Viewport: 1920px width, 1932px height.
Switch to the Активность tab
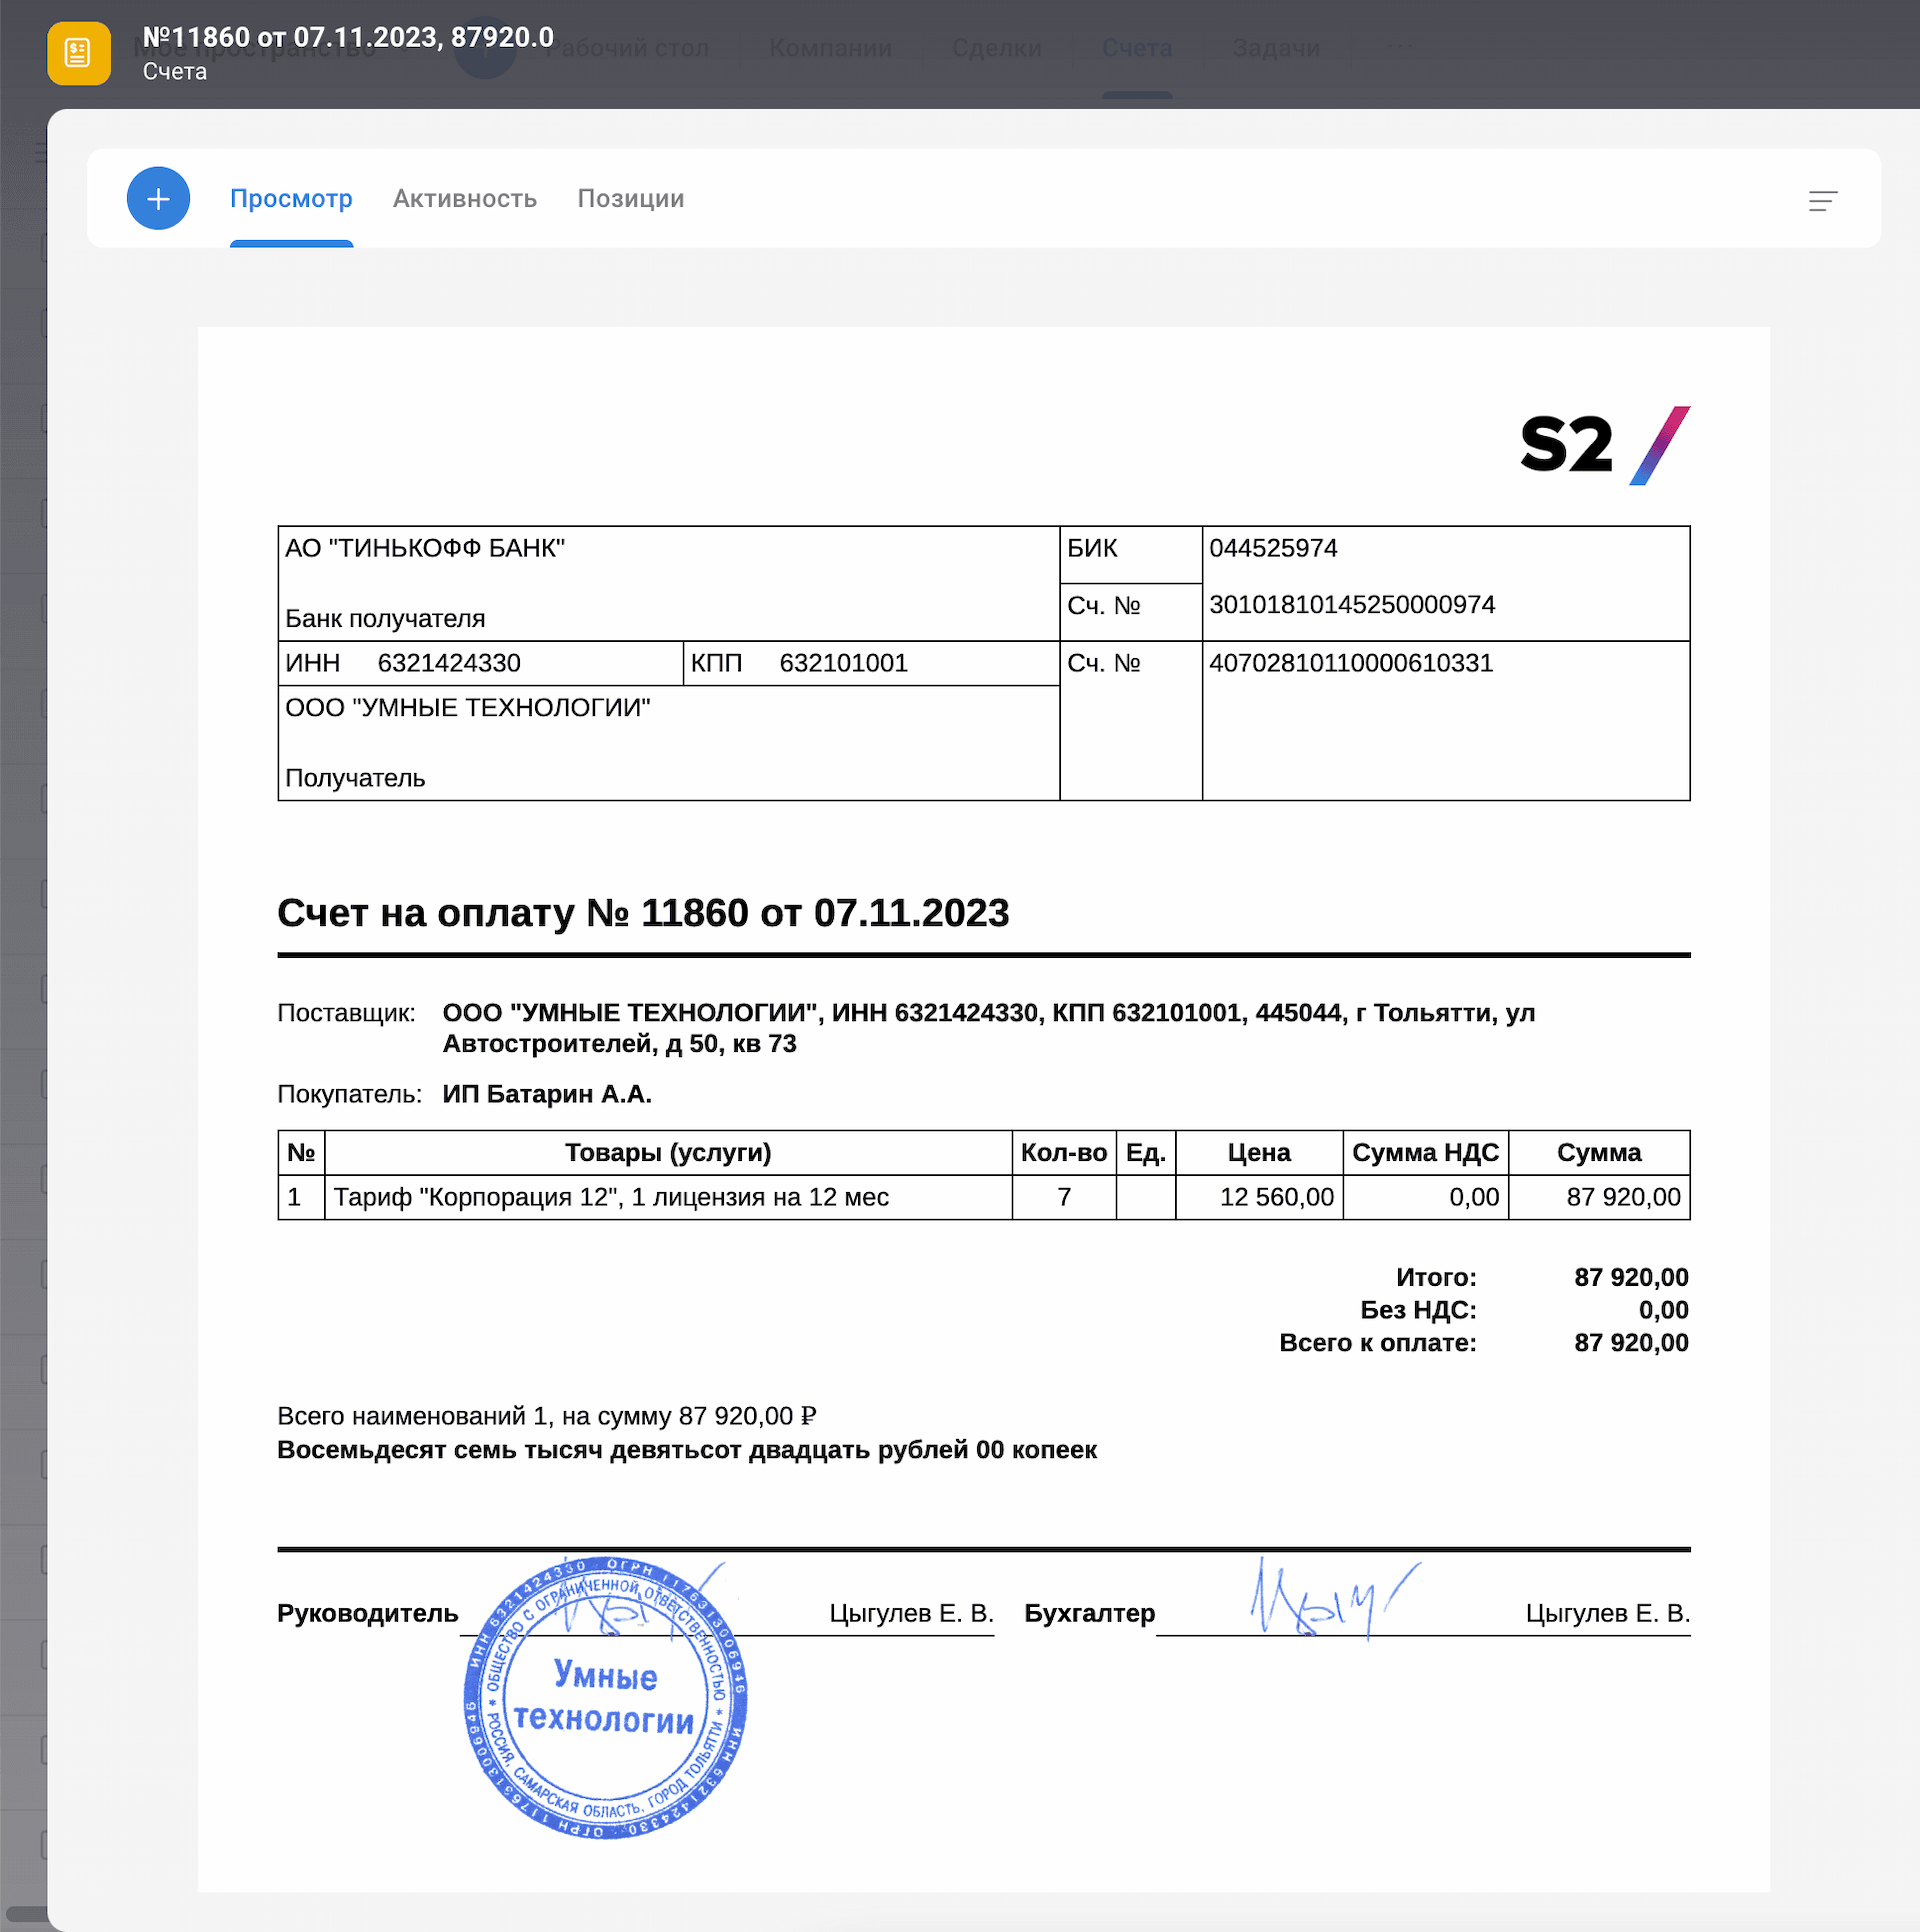pyautogui.click(x=465, y=198)
